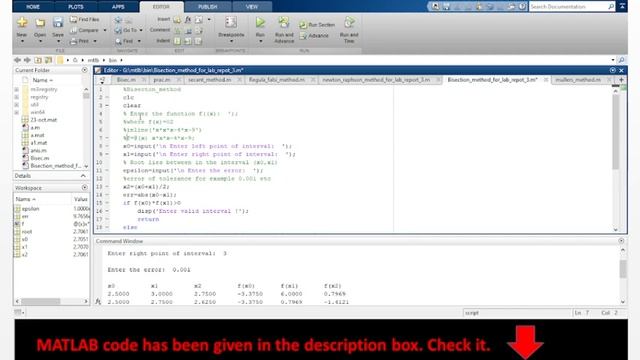
Task: Click the help question mark icon
Action: point(522,7)
